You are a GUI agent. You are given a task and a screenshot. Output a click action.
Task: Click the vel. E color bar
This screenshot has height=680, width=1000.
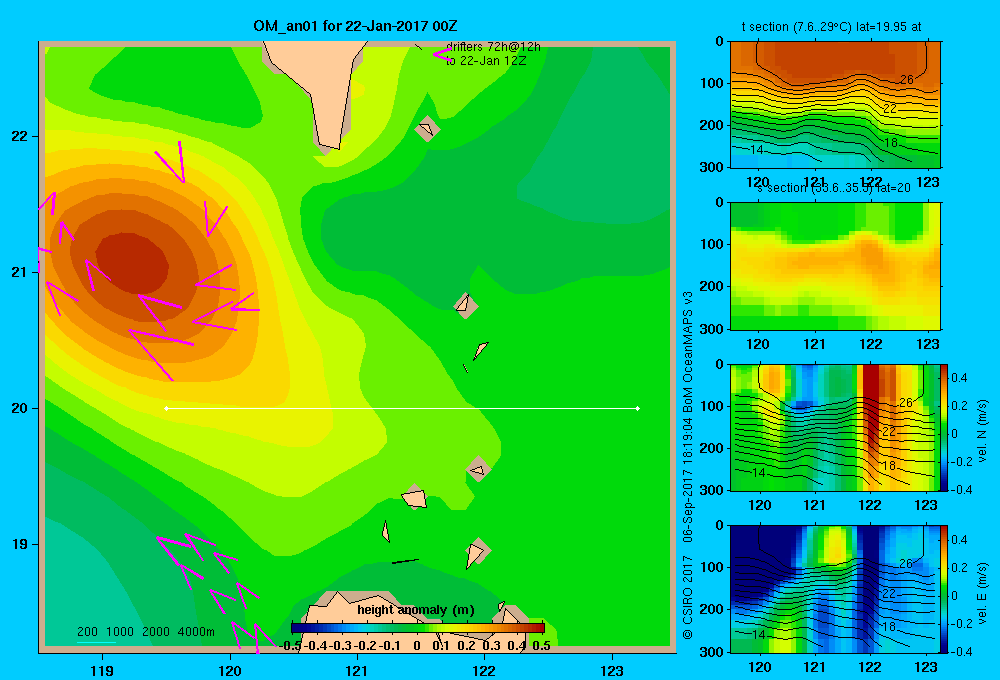[x=944, y=588]
